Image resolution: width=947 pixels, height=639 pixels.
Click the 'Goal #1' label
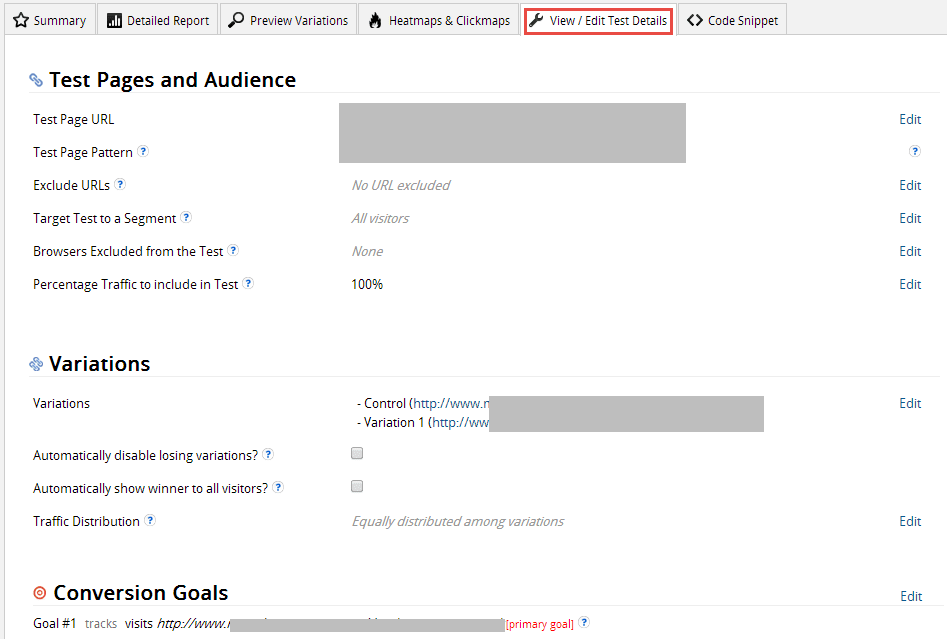55,623
